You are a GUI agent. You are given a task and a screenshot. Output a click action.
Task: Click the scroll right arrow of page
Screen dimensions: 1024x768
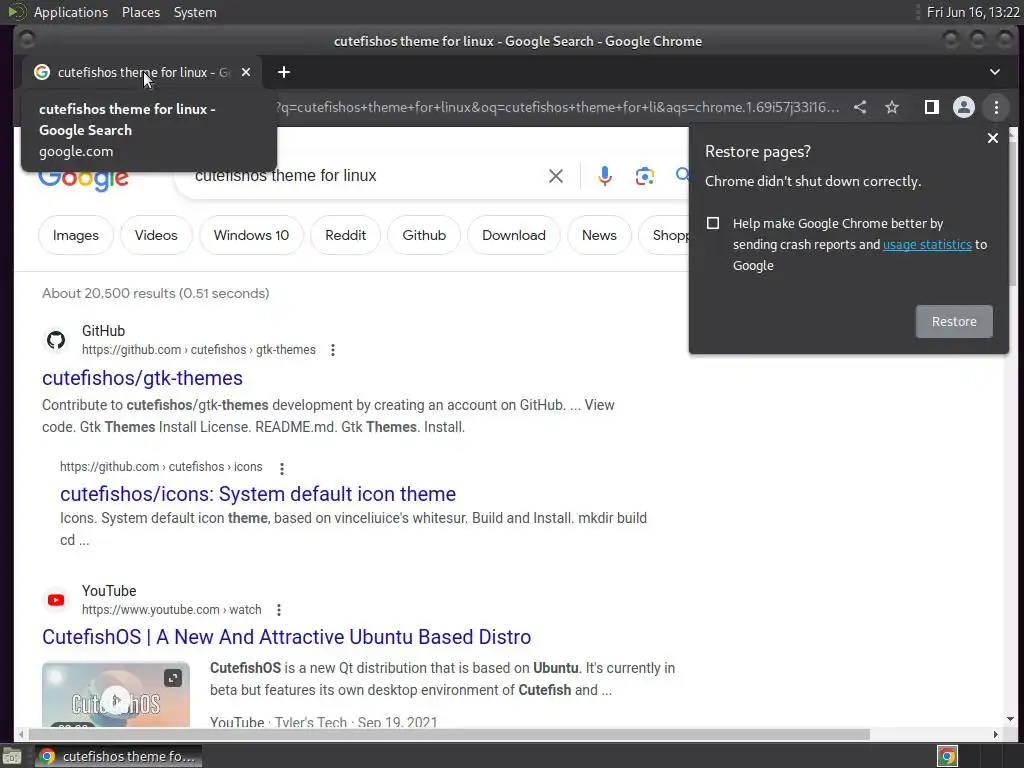[x=995, y=734]
